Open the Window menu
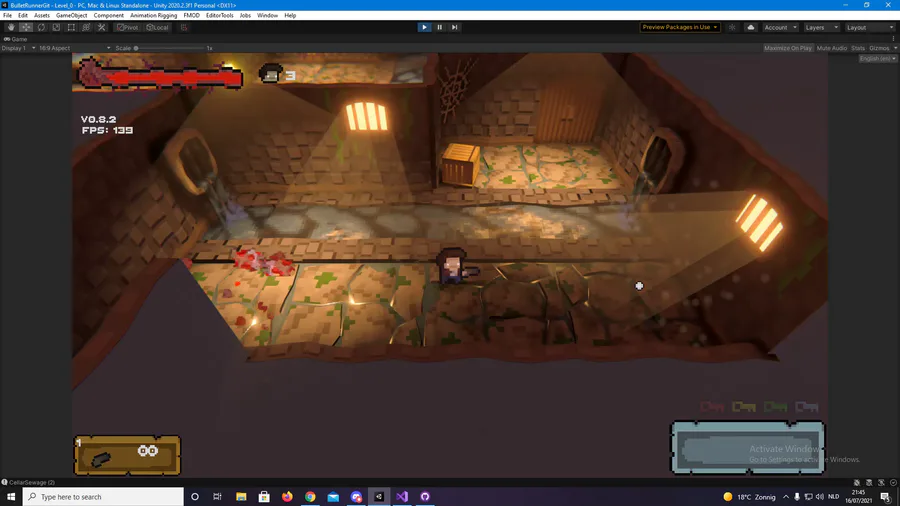This screenshot has width=900, height=506. pyautogui.click(x=267, y=15)
